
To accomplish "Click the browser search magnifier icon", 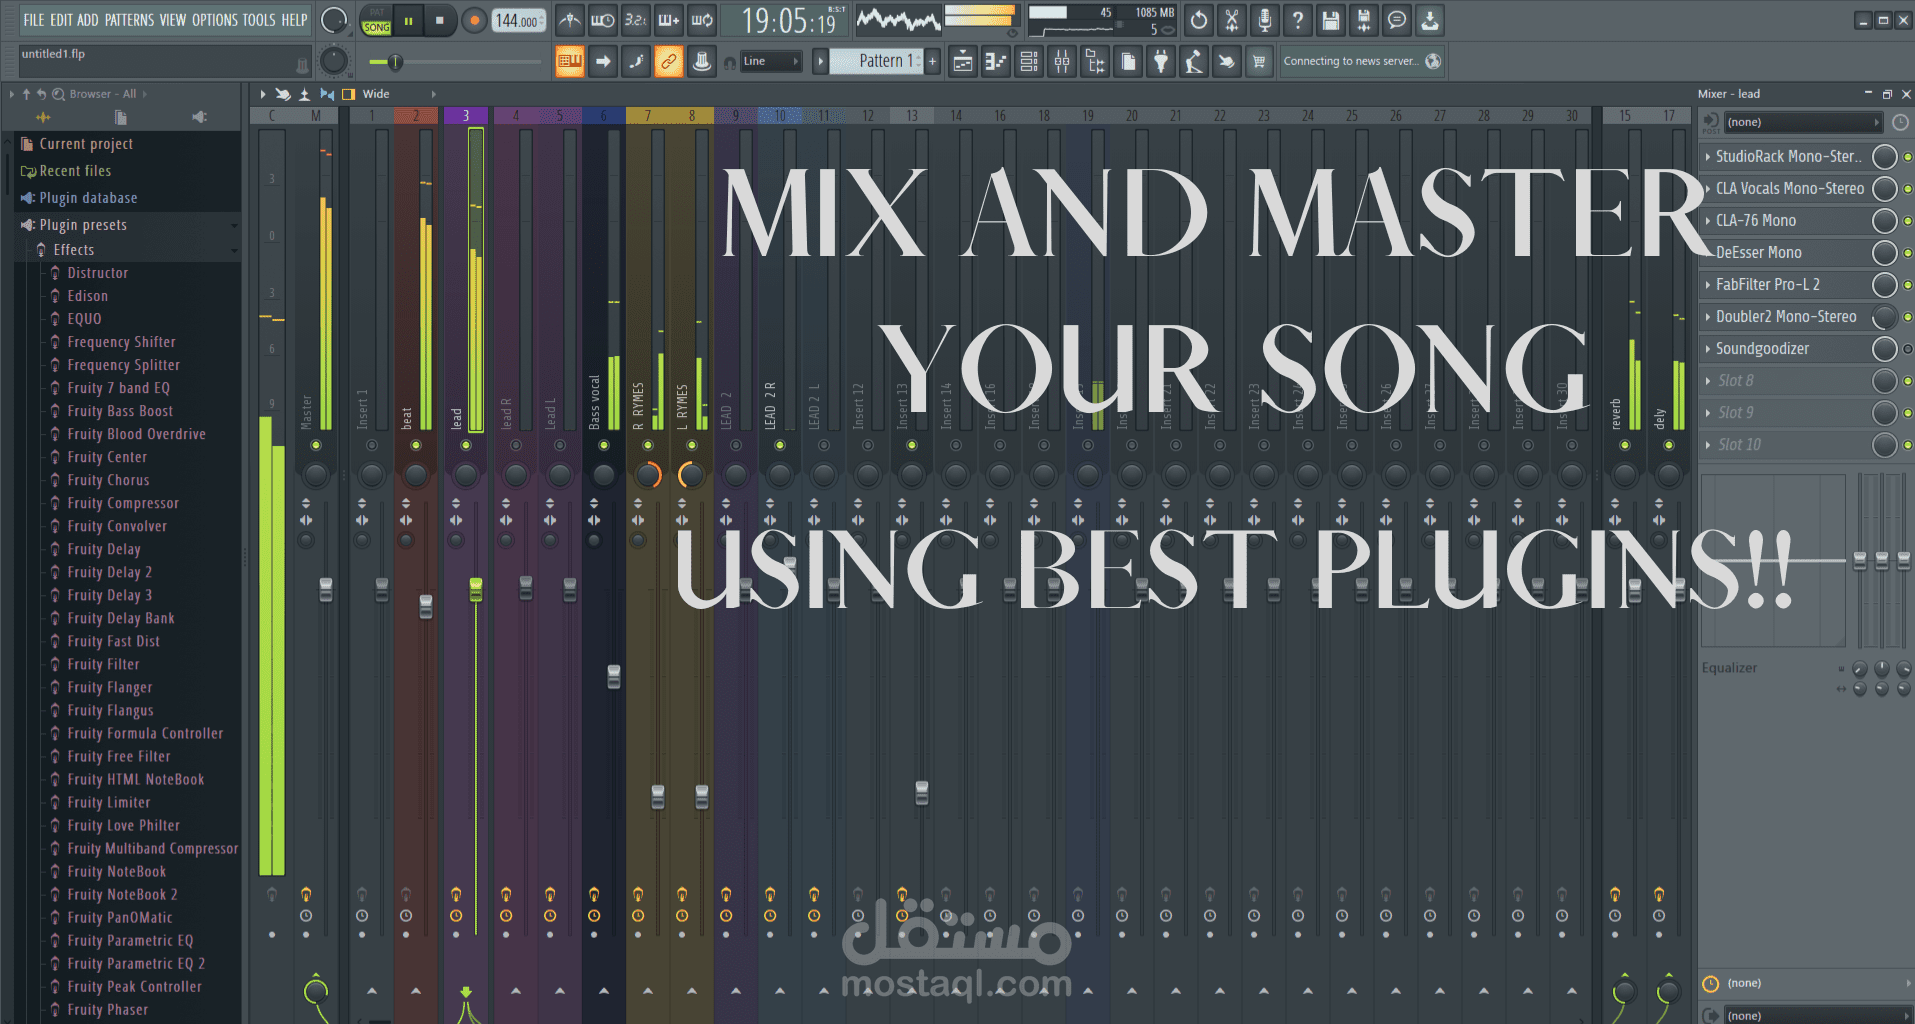I will coord(57,93).
